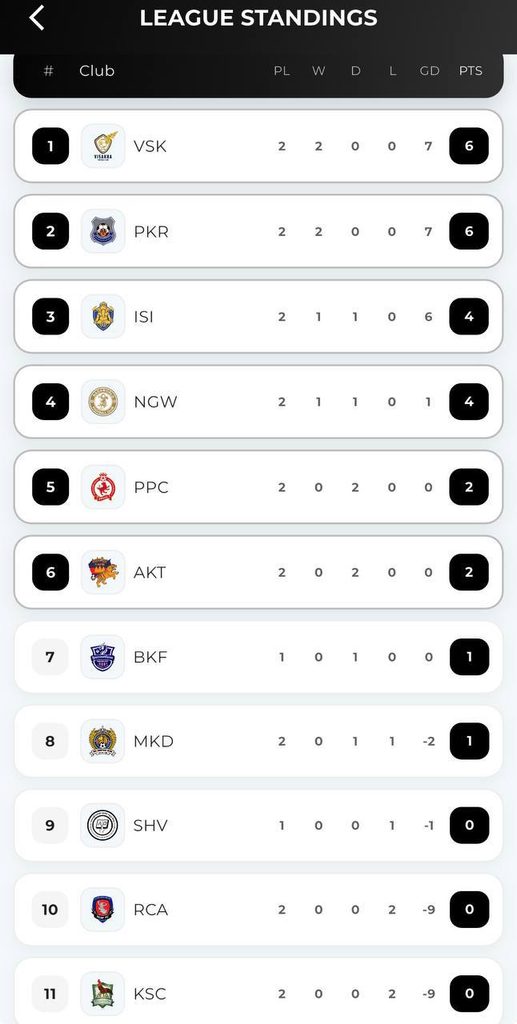Click the PTS column header
This screenshot has height=1024, width=517.
[x=470, y=71]
